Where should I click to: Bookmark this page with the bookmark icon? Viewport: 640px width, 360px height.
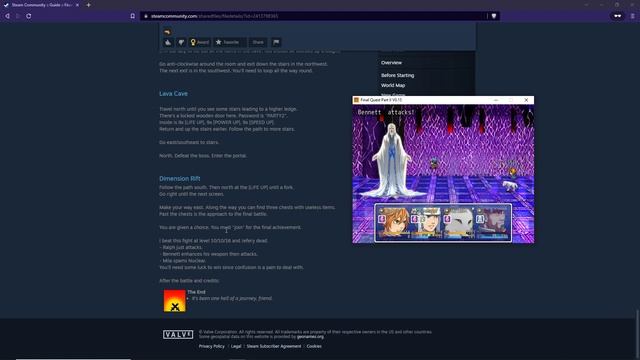coord(133,16)
